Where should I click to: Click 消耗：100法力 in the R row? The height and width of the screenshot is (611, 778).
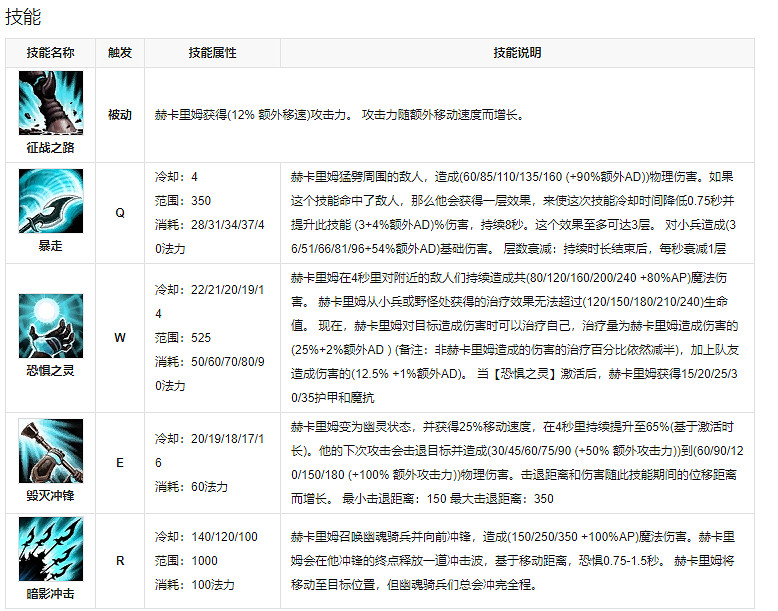point(194,585)
